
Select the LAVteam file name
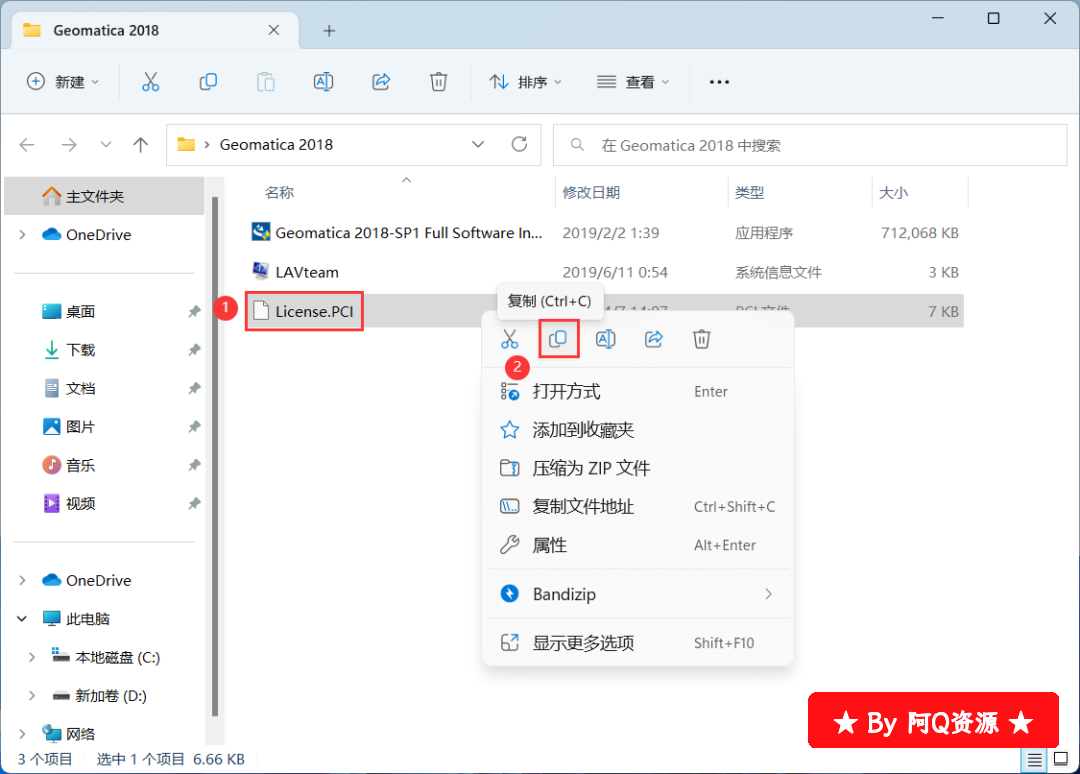pyautogui.click(x=307, y=272)
